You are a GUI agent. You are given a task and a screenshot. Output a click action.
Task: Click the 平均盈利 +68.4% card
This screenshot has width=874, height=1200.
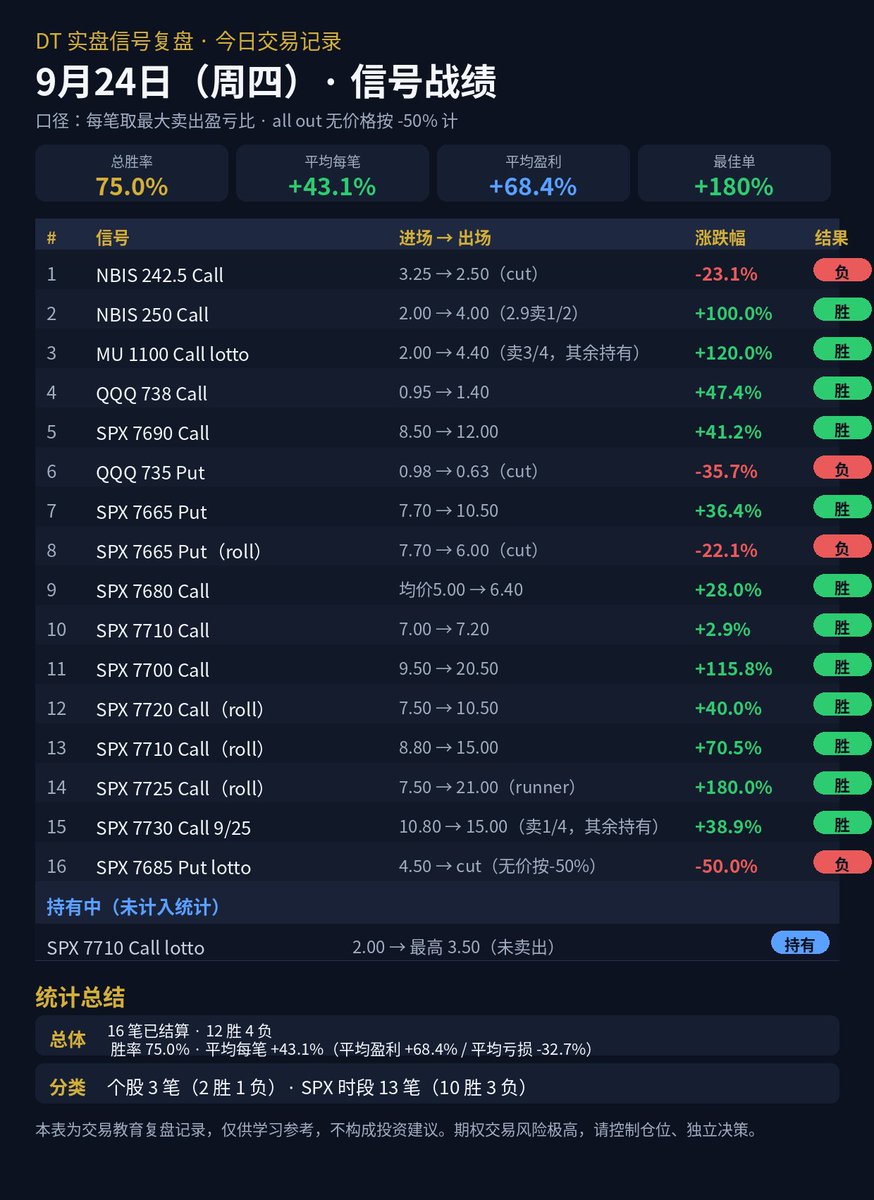[x=533, y=174]
